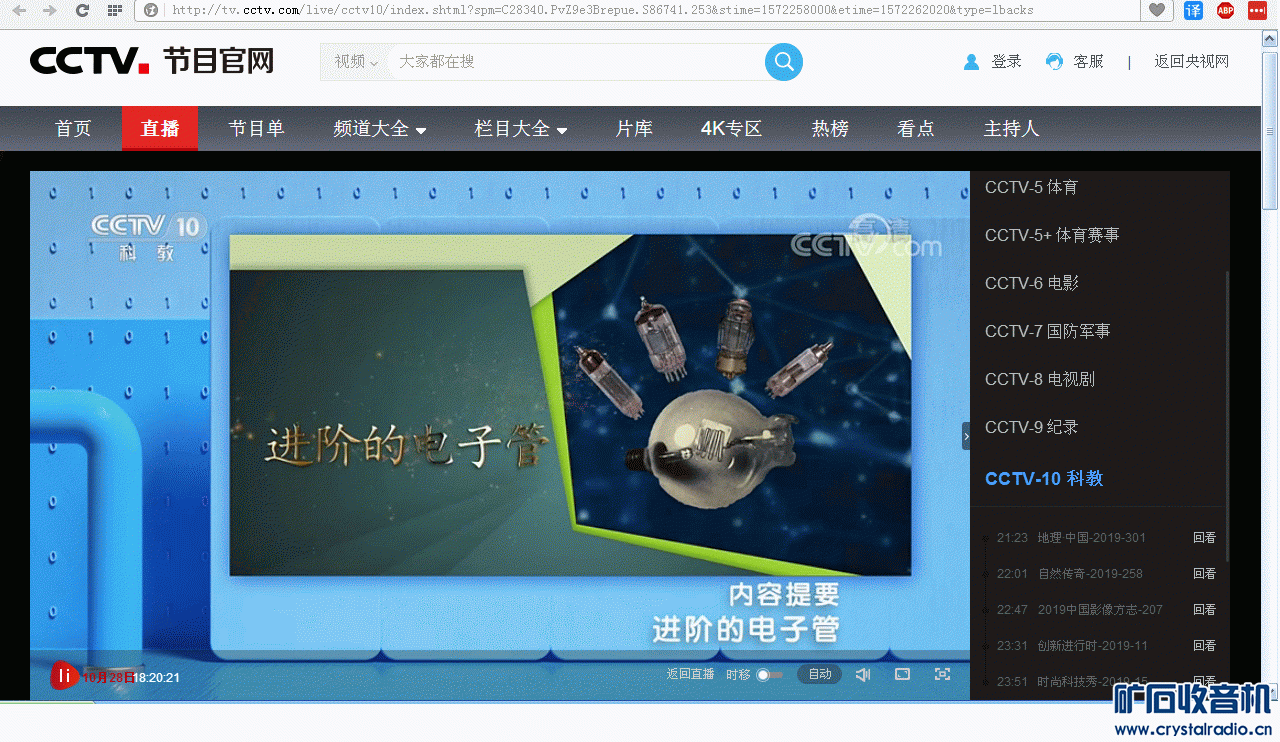Go to 返回央视网 link
Viewport: 1280px width, 742px height.
[1191, 62]
